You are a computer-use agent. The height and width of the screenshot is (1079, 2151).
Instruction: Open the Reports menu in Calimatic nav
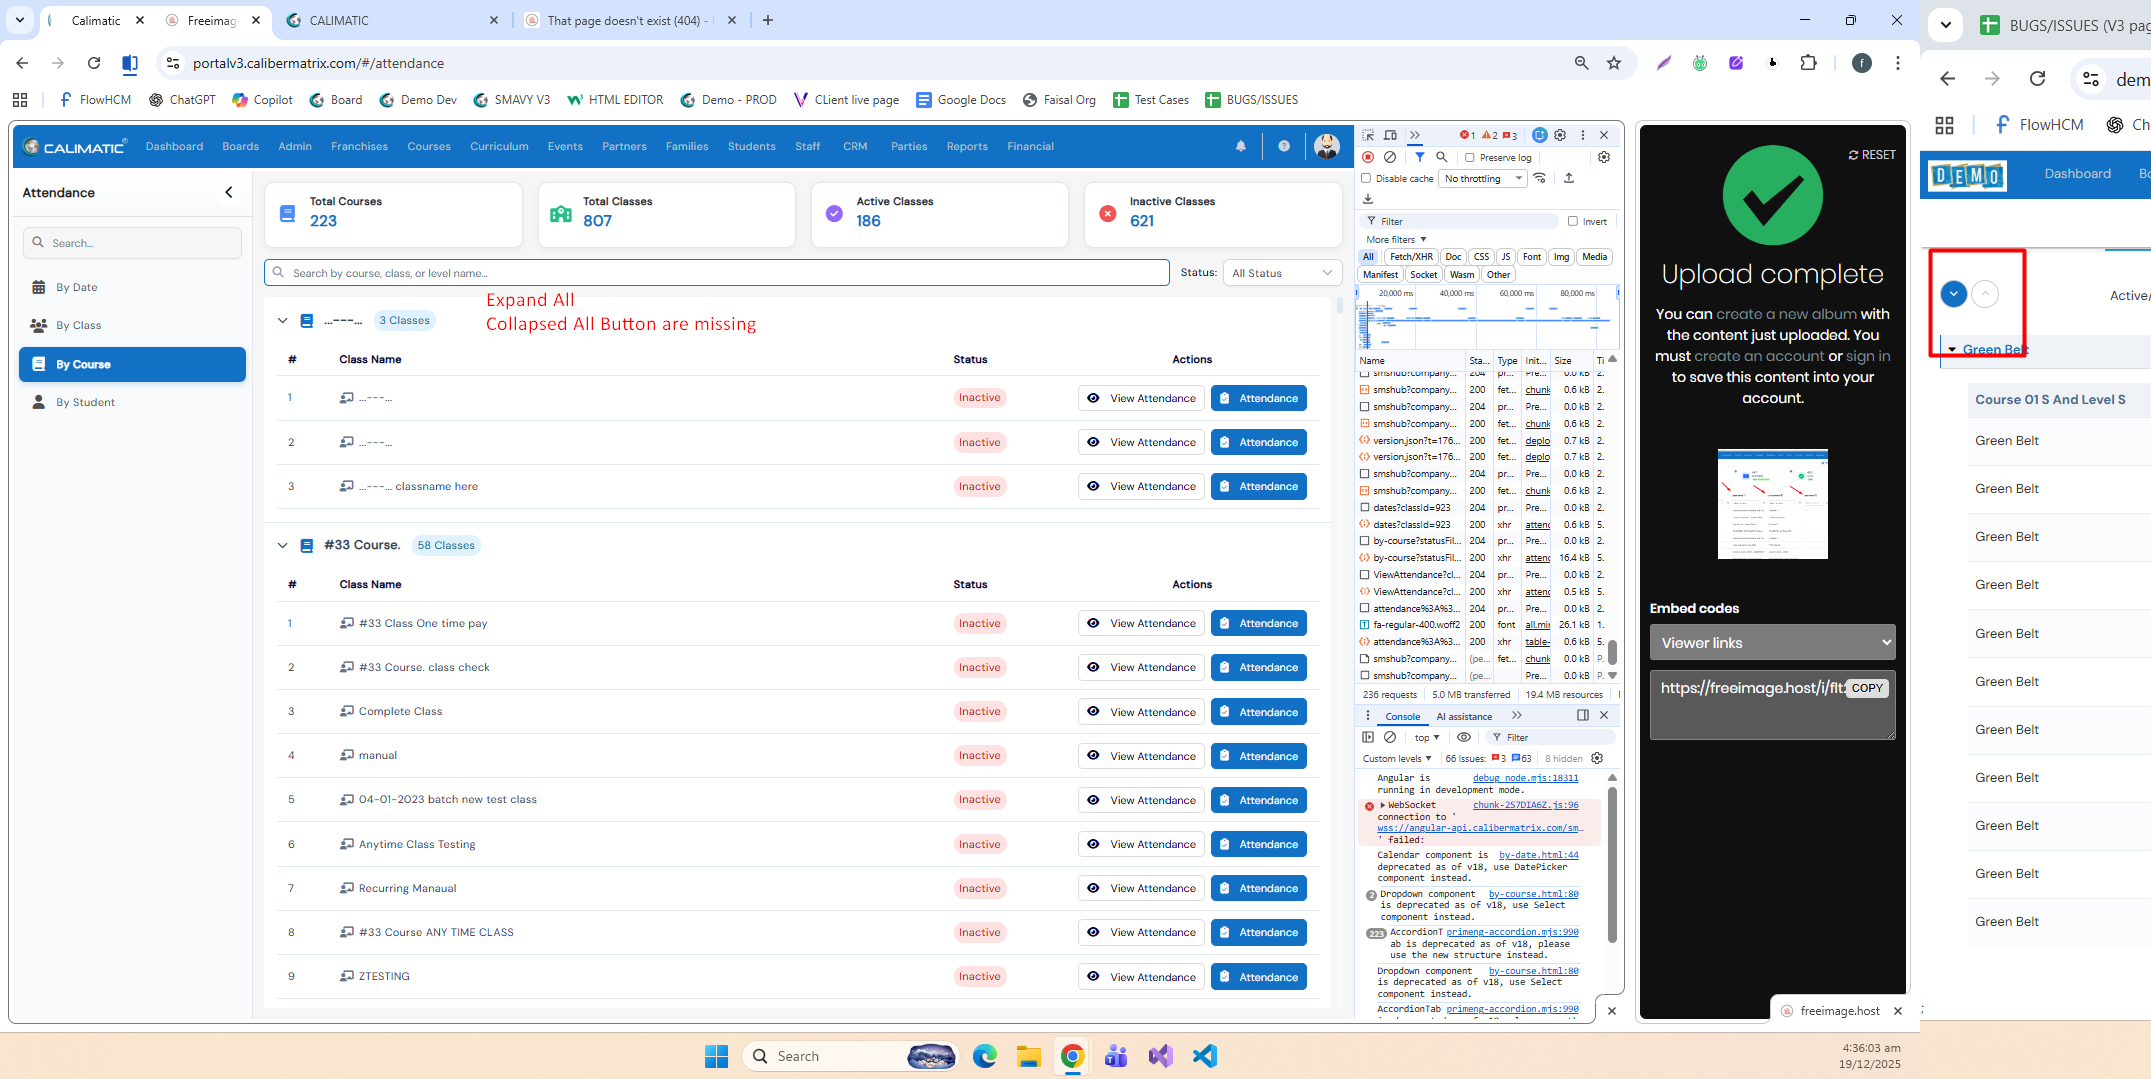point(967,146)
